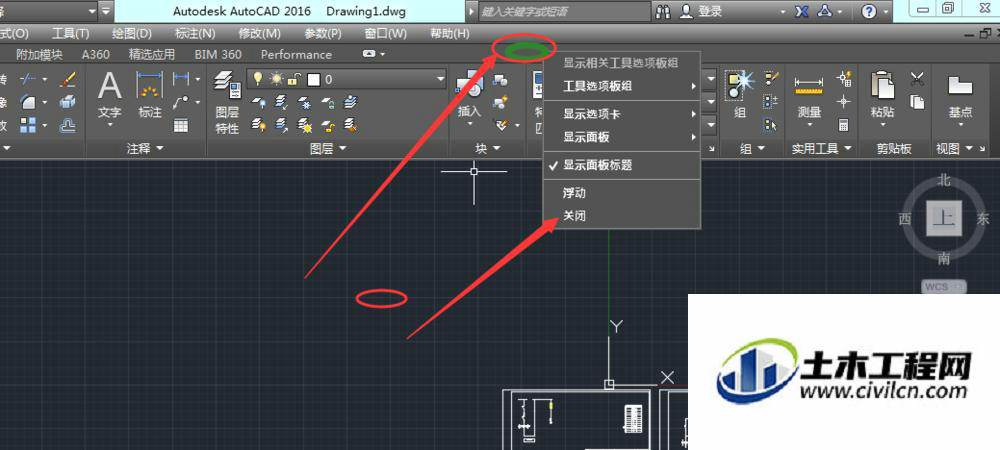
Task: Click the layer Unisolate icon
Action: [x=282, y=125]
